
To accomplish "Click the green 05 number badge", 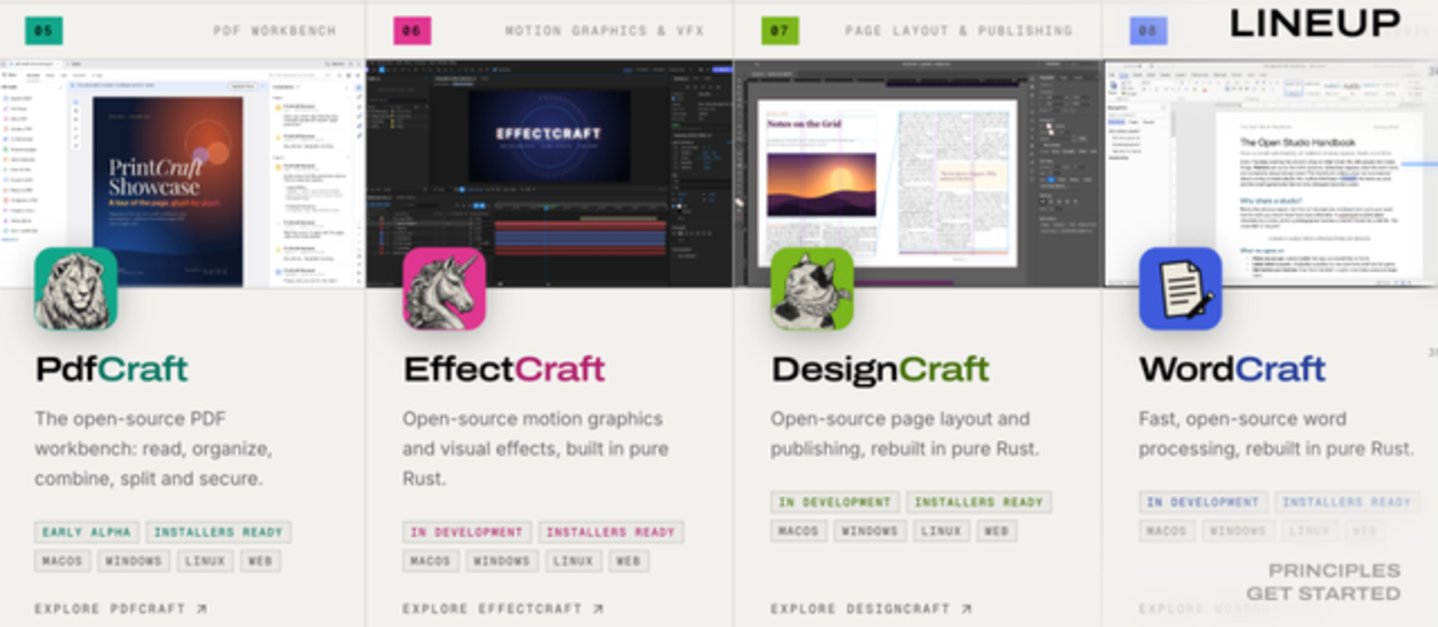I will tap(44, 30).
